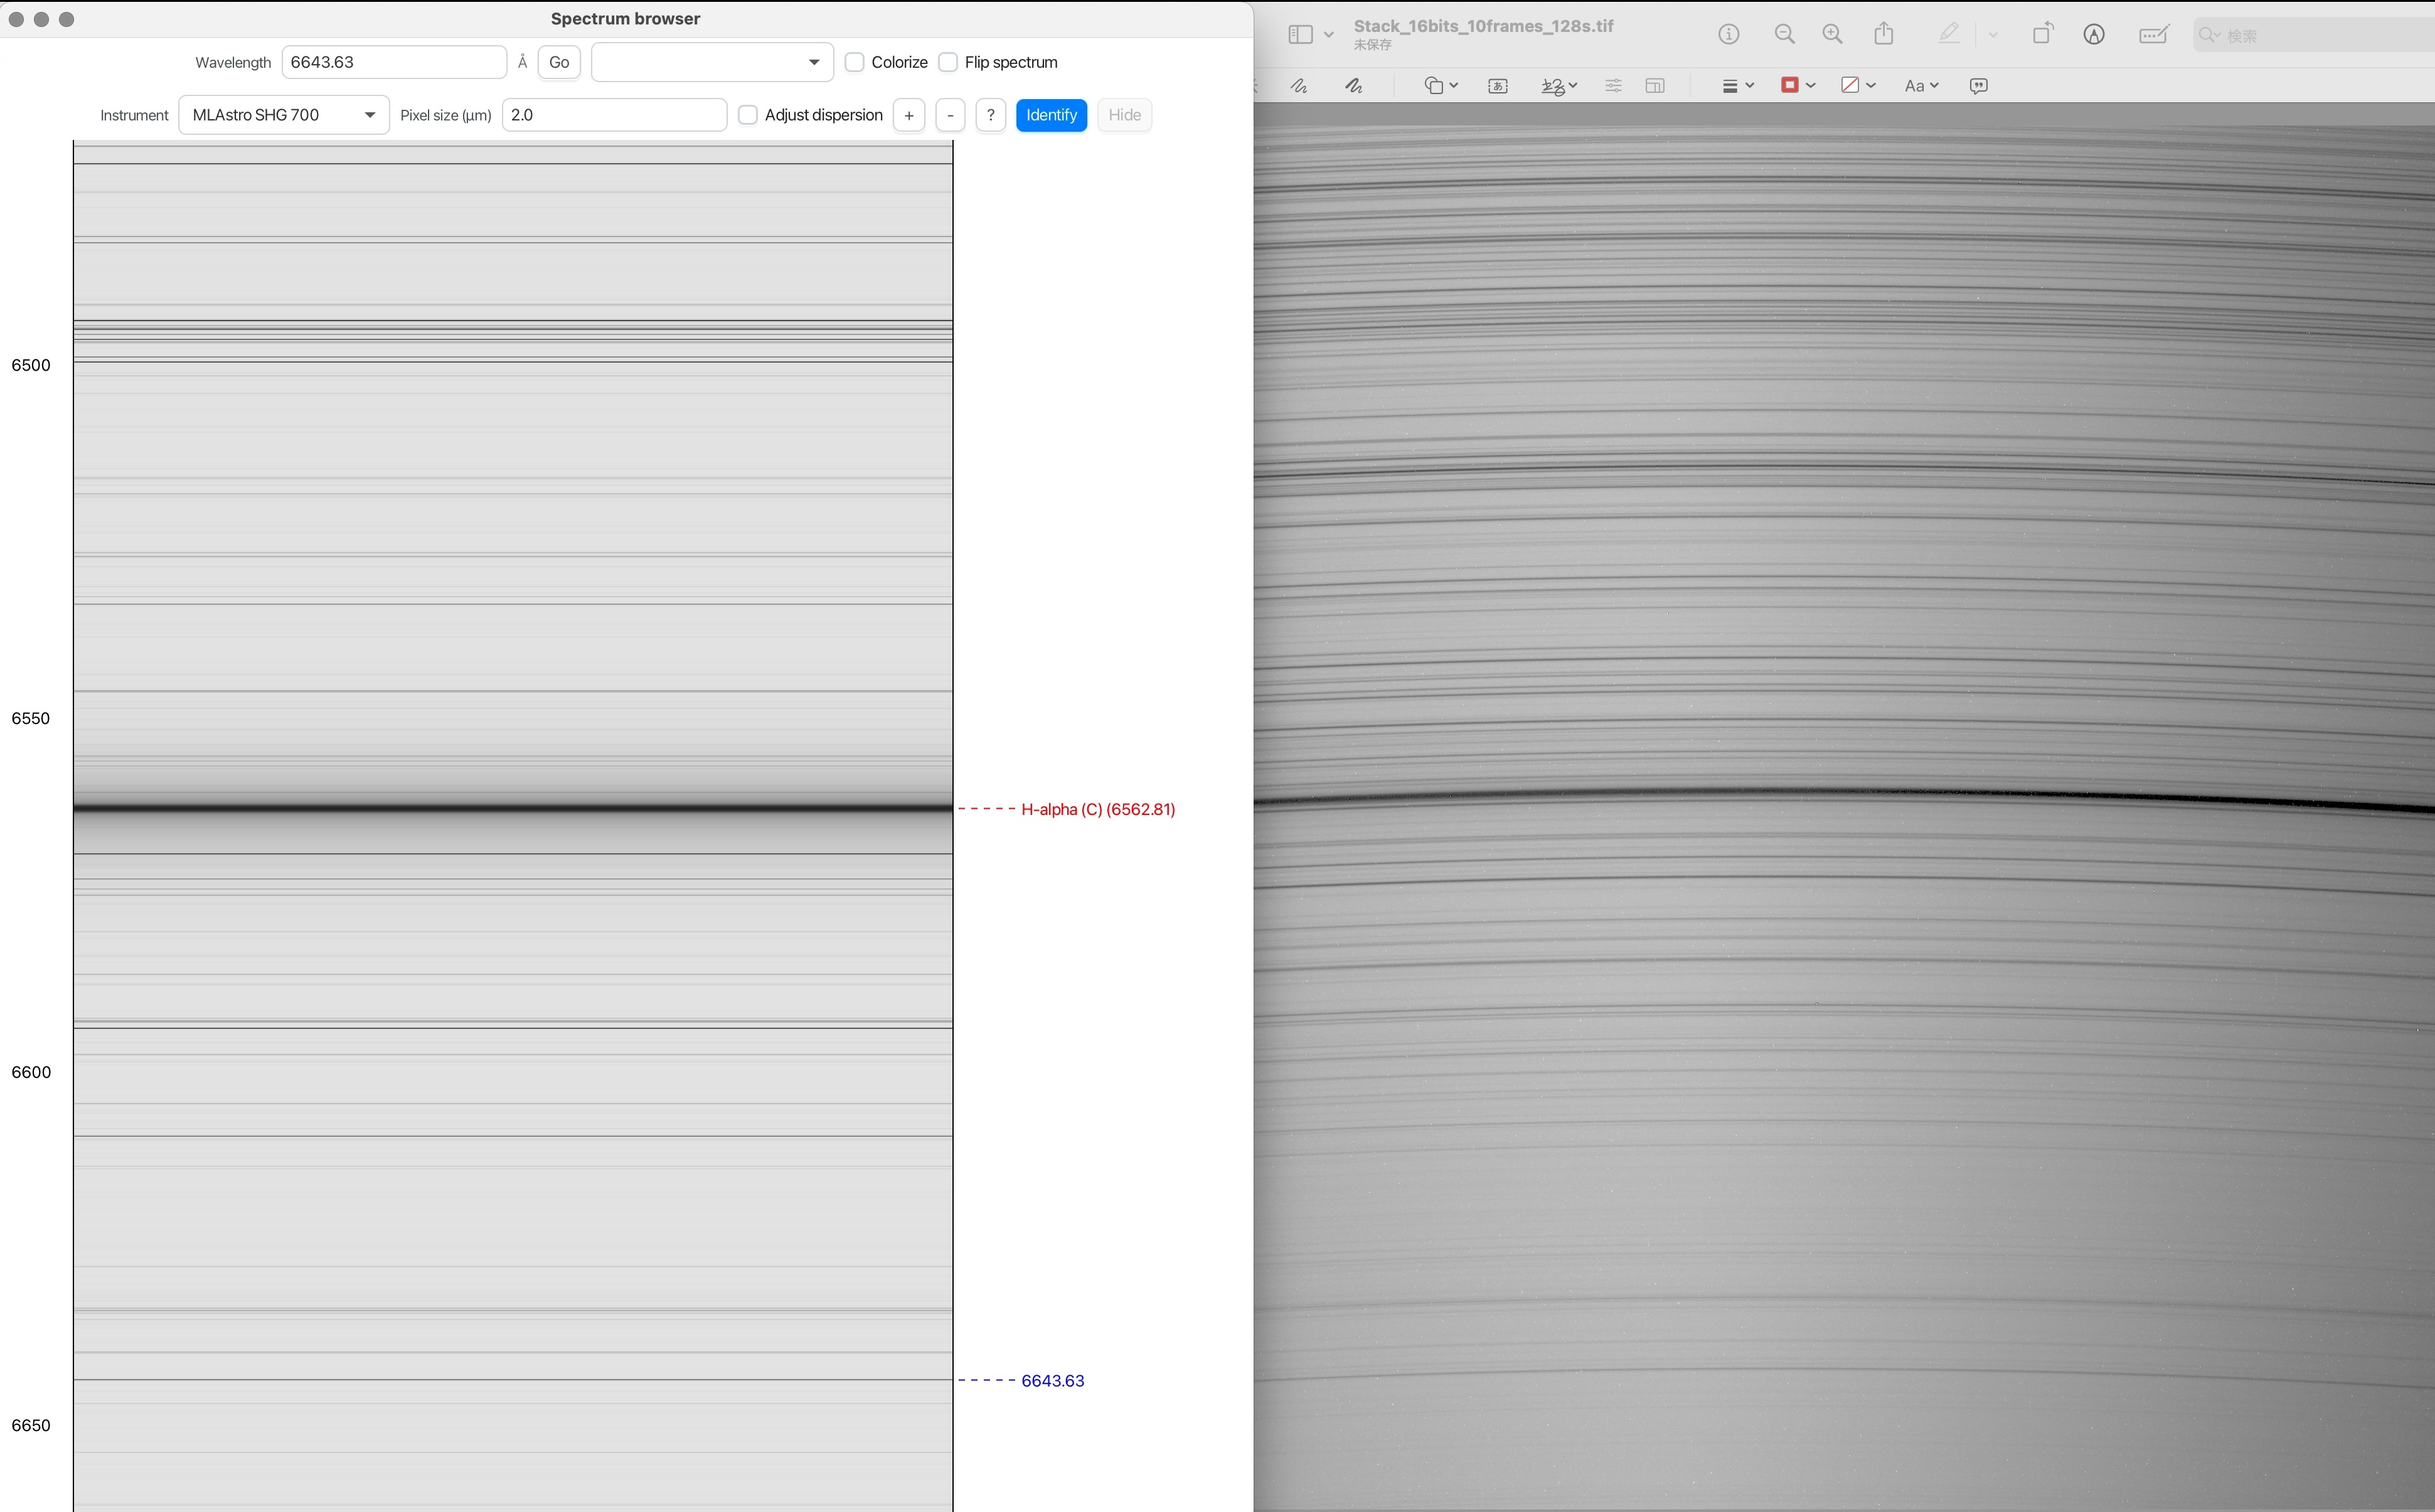This screenshot has height=1512, width=2435.
Task: Open the Shapes tool dropdown in markup bar
Action: pyautogui.click(x=1440, y=86)
